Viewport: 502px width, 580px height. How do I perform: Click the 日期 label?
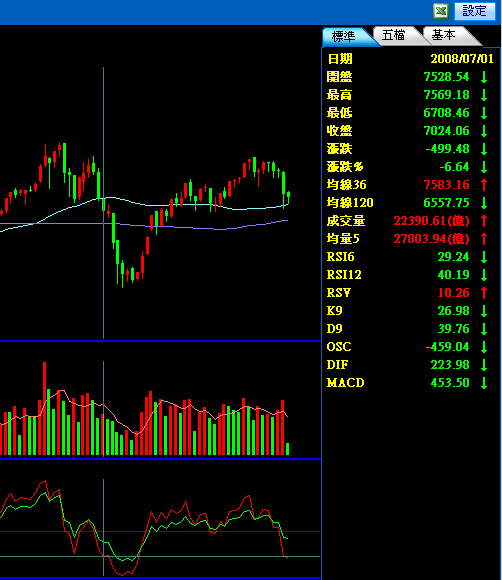[x=340, y=59]
